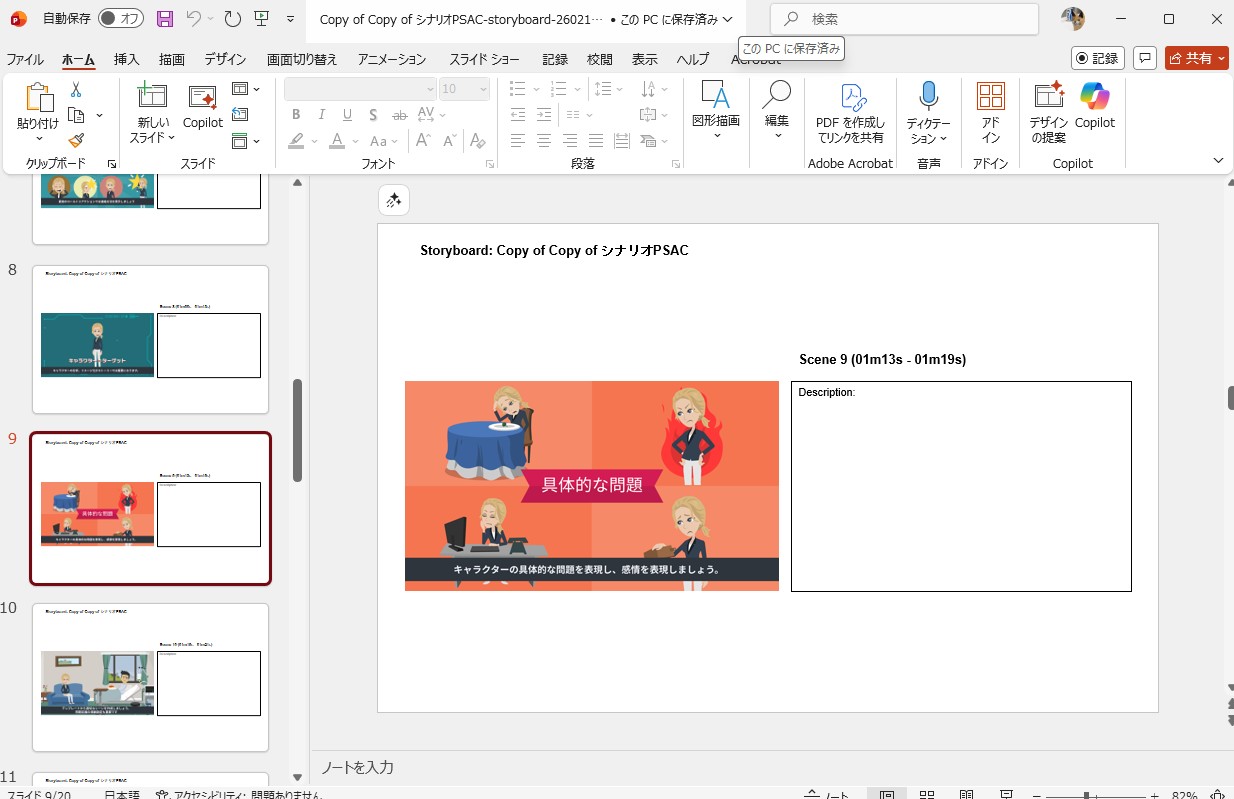1234x799 pixels.
Task: Collapse the ribbon with chevron
Action: 1218,161
